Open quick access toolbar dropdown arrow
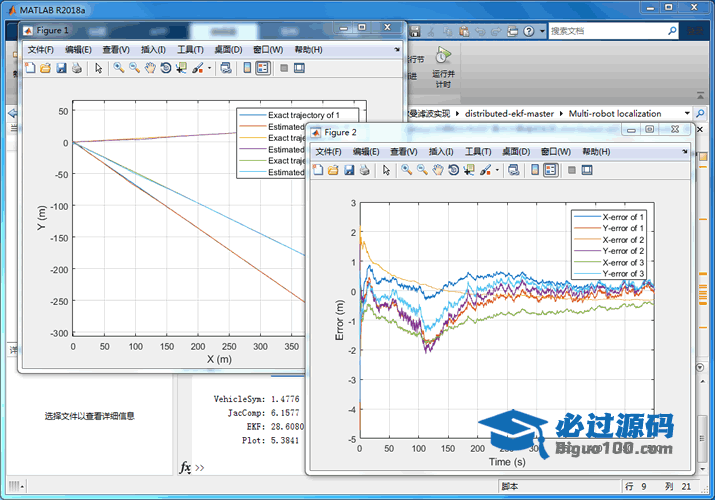This screenshot has width=715, height=500. pyautogui.click(x=542, y=31)
